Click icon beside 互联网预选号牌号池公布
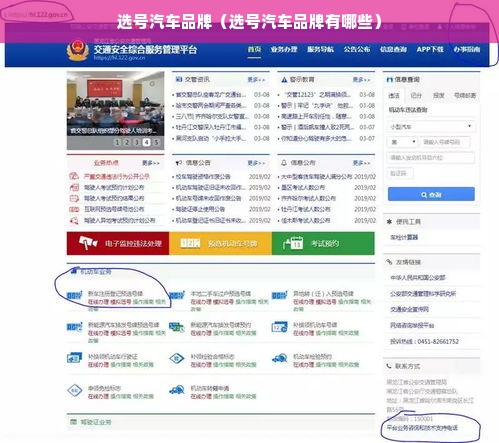 click(x=74, y=209)
